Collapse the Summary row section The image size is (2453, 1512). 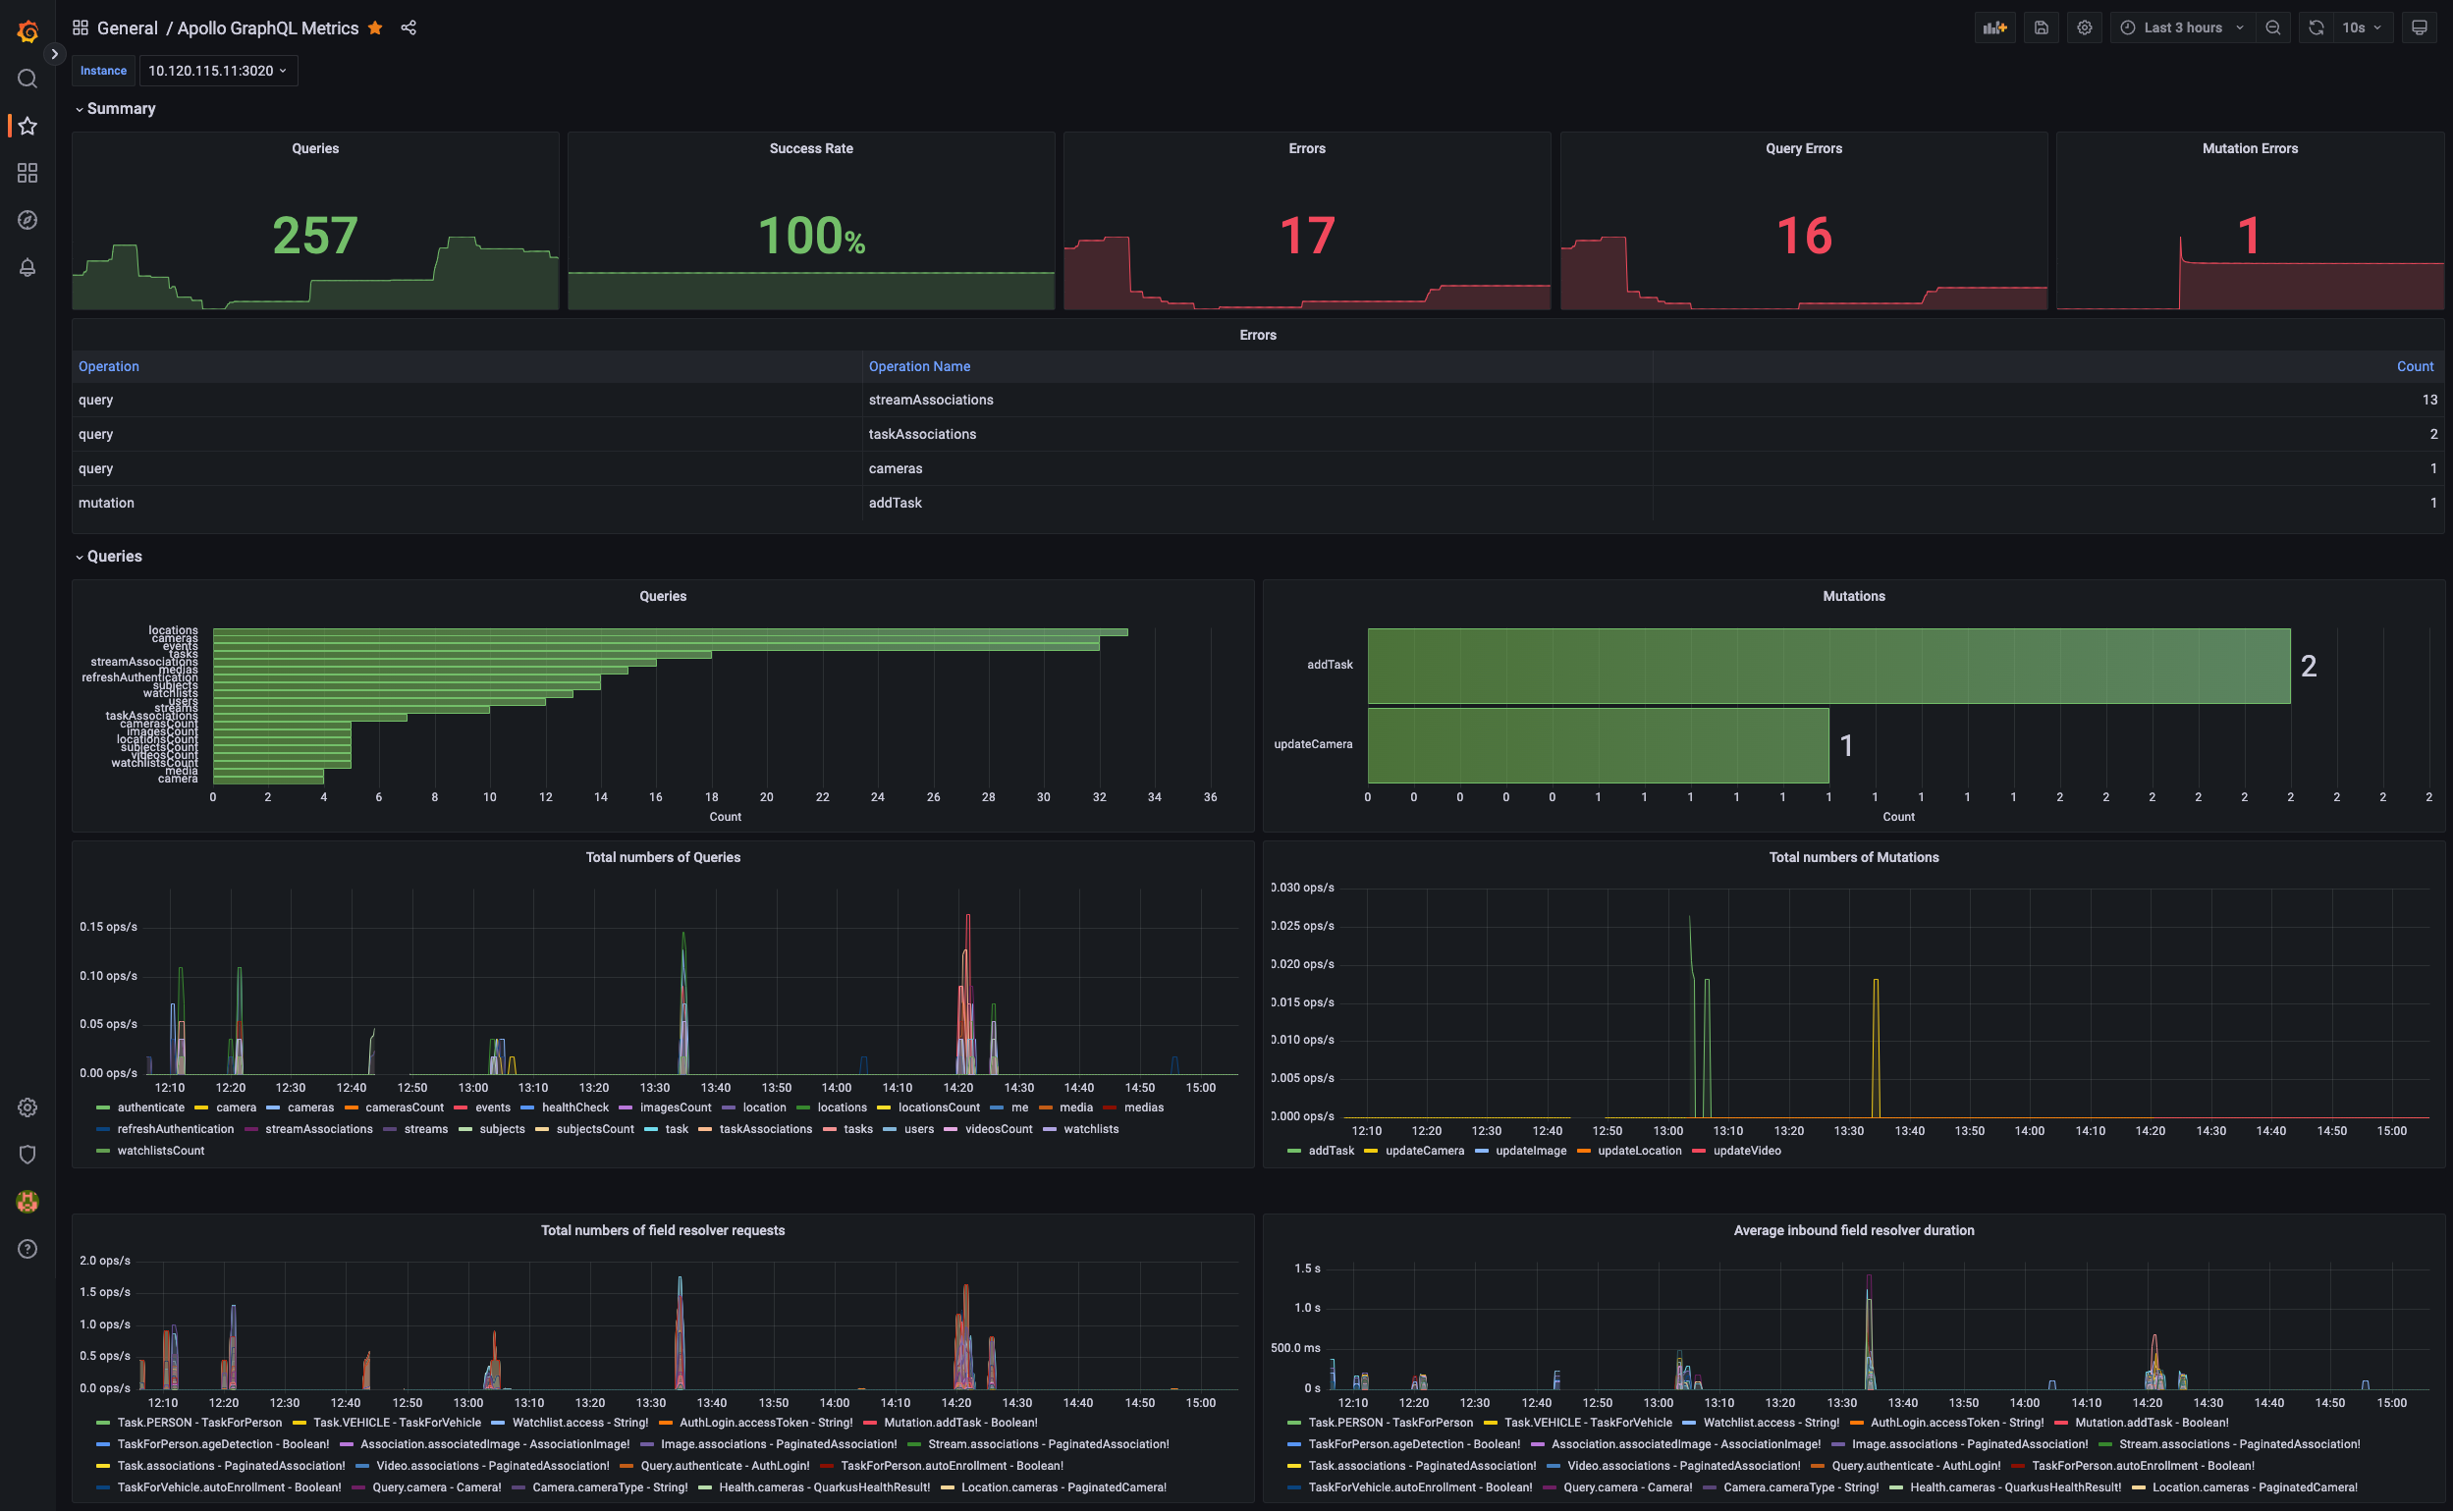tap(120, 109)
